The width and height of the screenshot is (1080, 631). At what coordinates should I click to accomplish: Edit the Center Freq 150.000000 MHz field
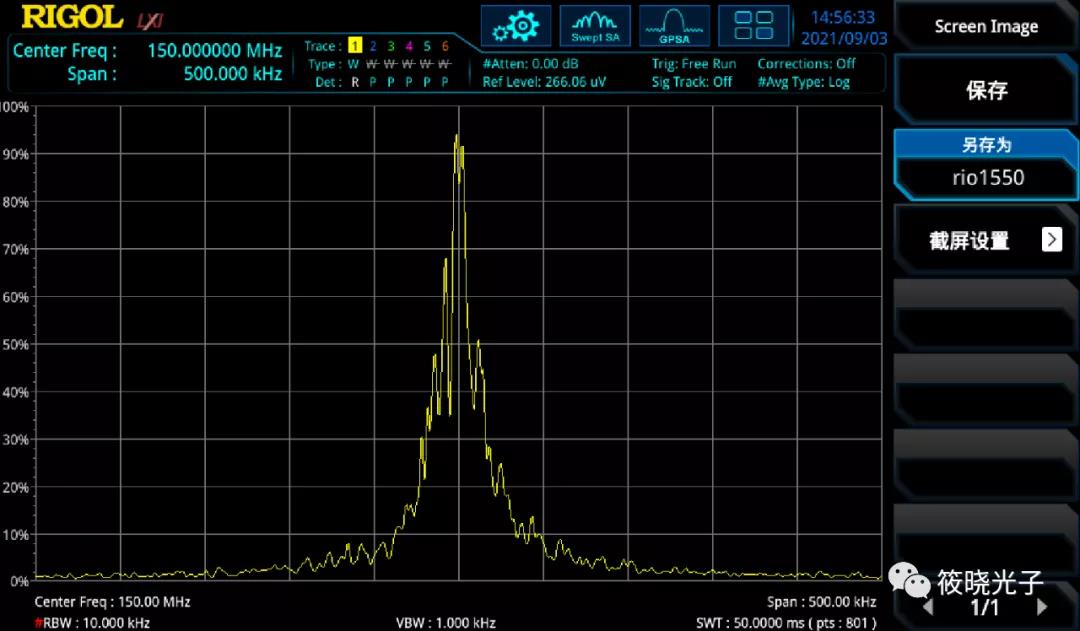click(214, 50)
